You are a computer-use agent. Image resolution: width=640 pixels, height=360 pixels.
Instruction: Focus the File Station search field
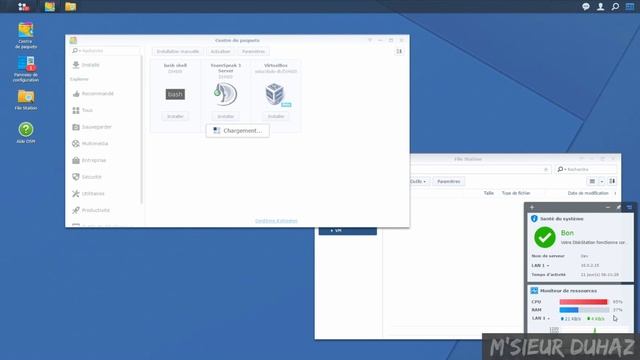click(x=587, y=169)
